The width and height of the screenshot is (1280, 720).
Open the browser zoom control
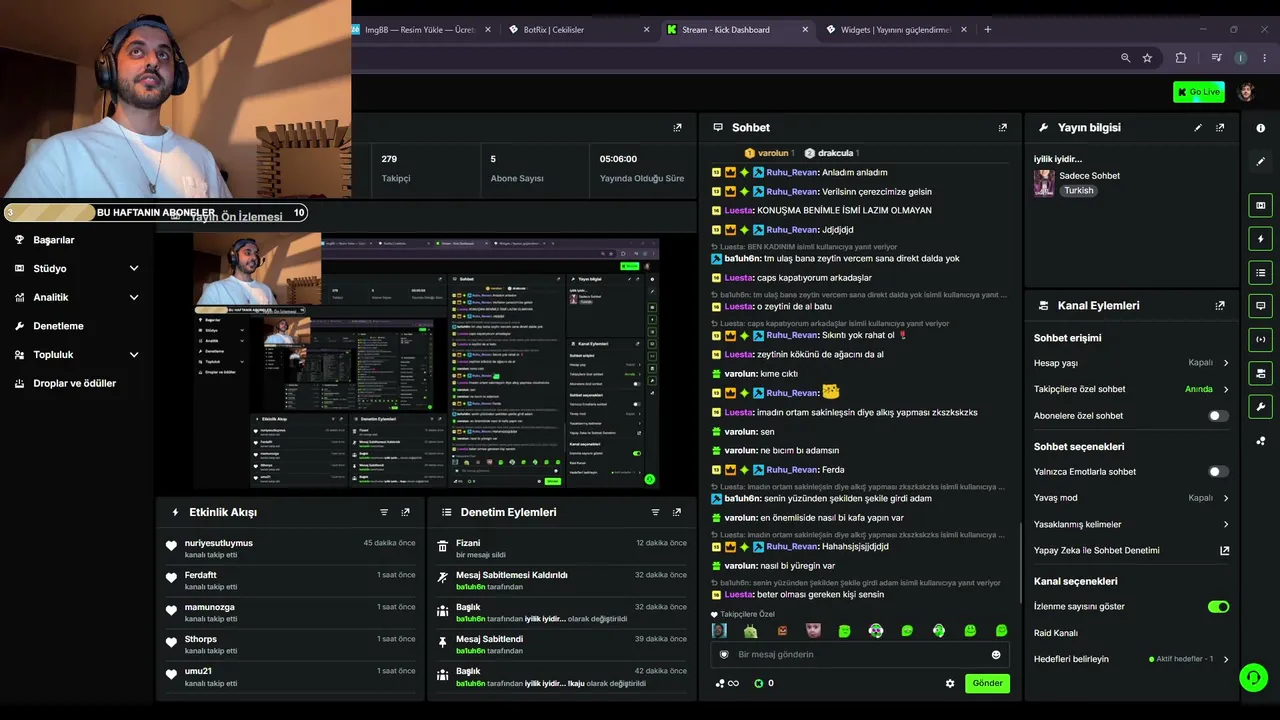(x=1126, y=58)
